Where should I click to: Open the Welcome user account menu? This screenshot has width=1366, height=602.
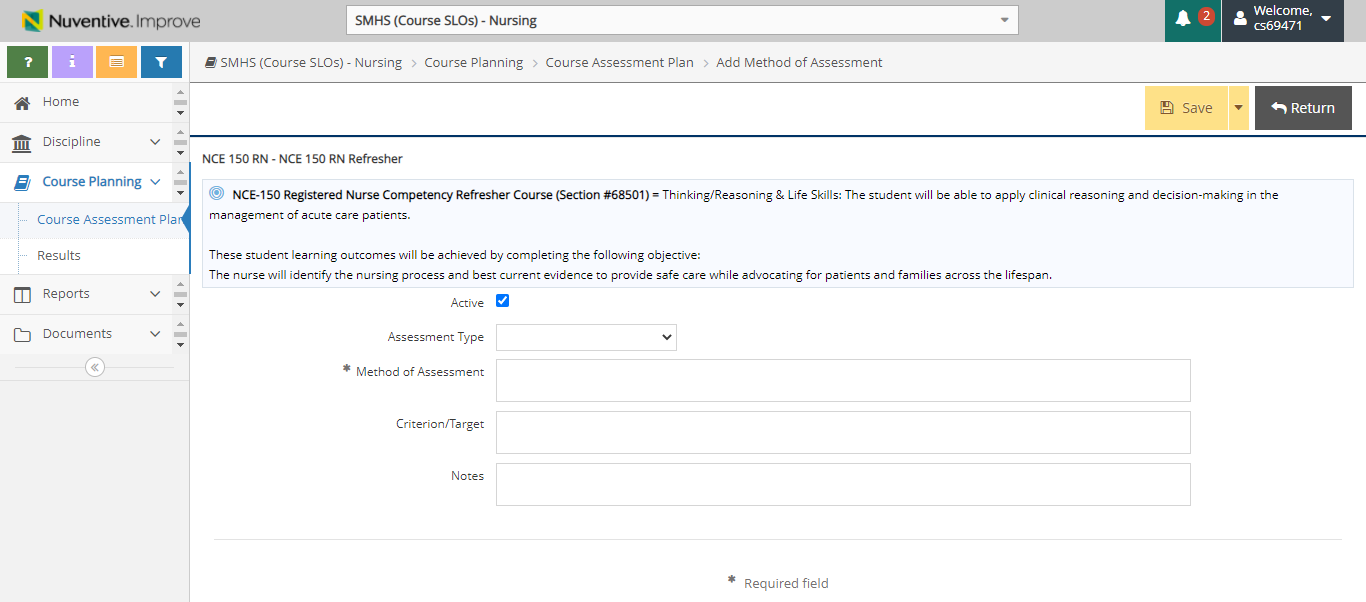pos(1283,19)
